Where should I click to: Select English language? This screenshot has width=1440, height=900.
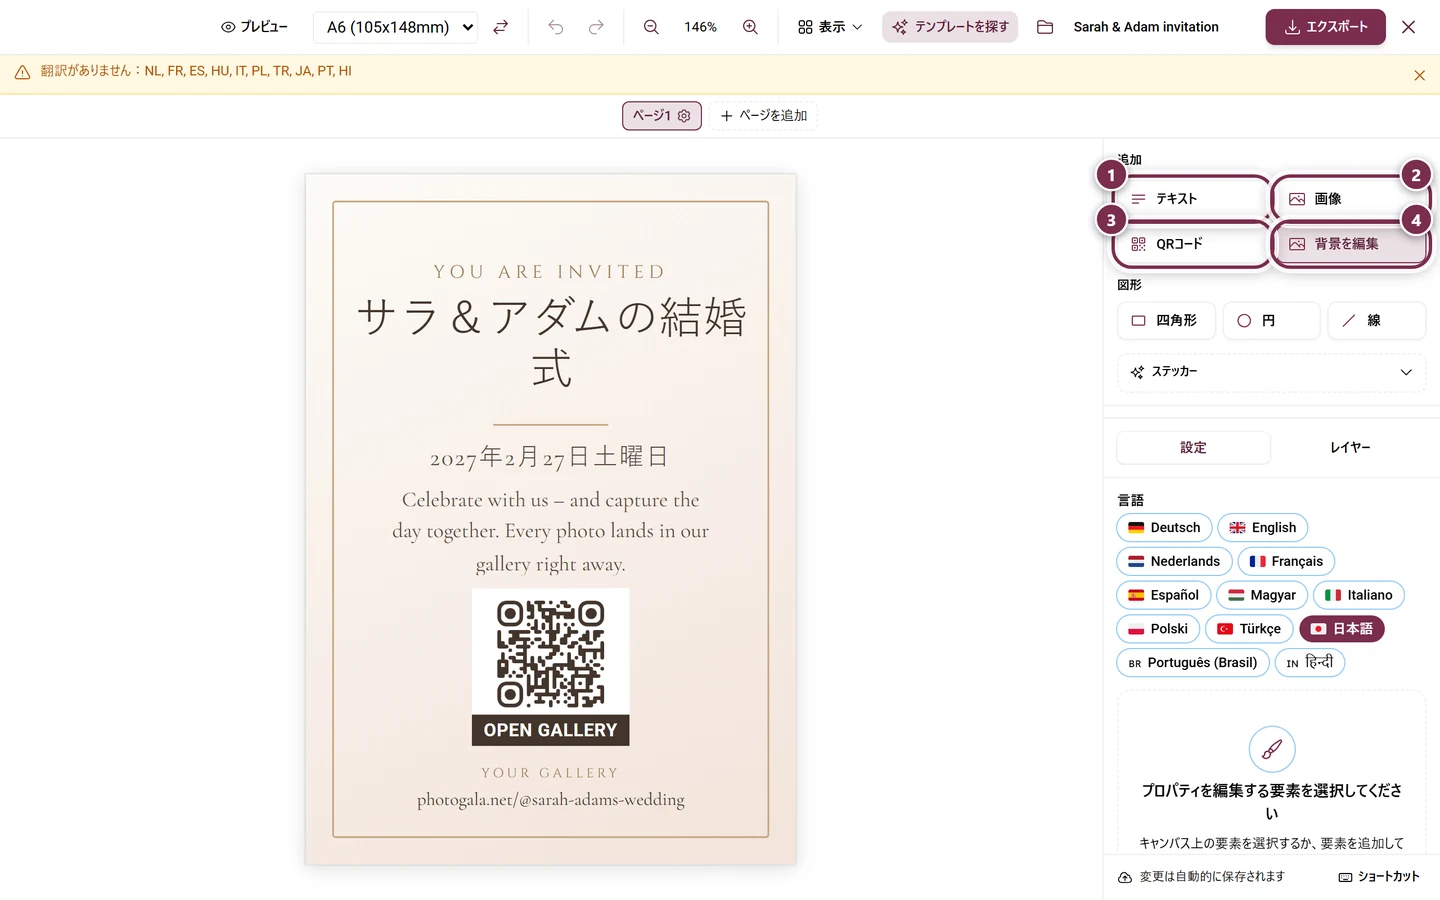tap(1262, 528)
